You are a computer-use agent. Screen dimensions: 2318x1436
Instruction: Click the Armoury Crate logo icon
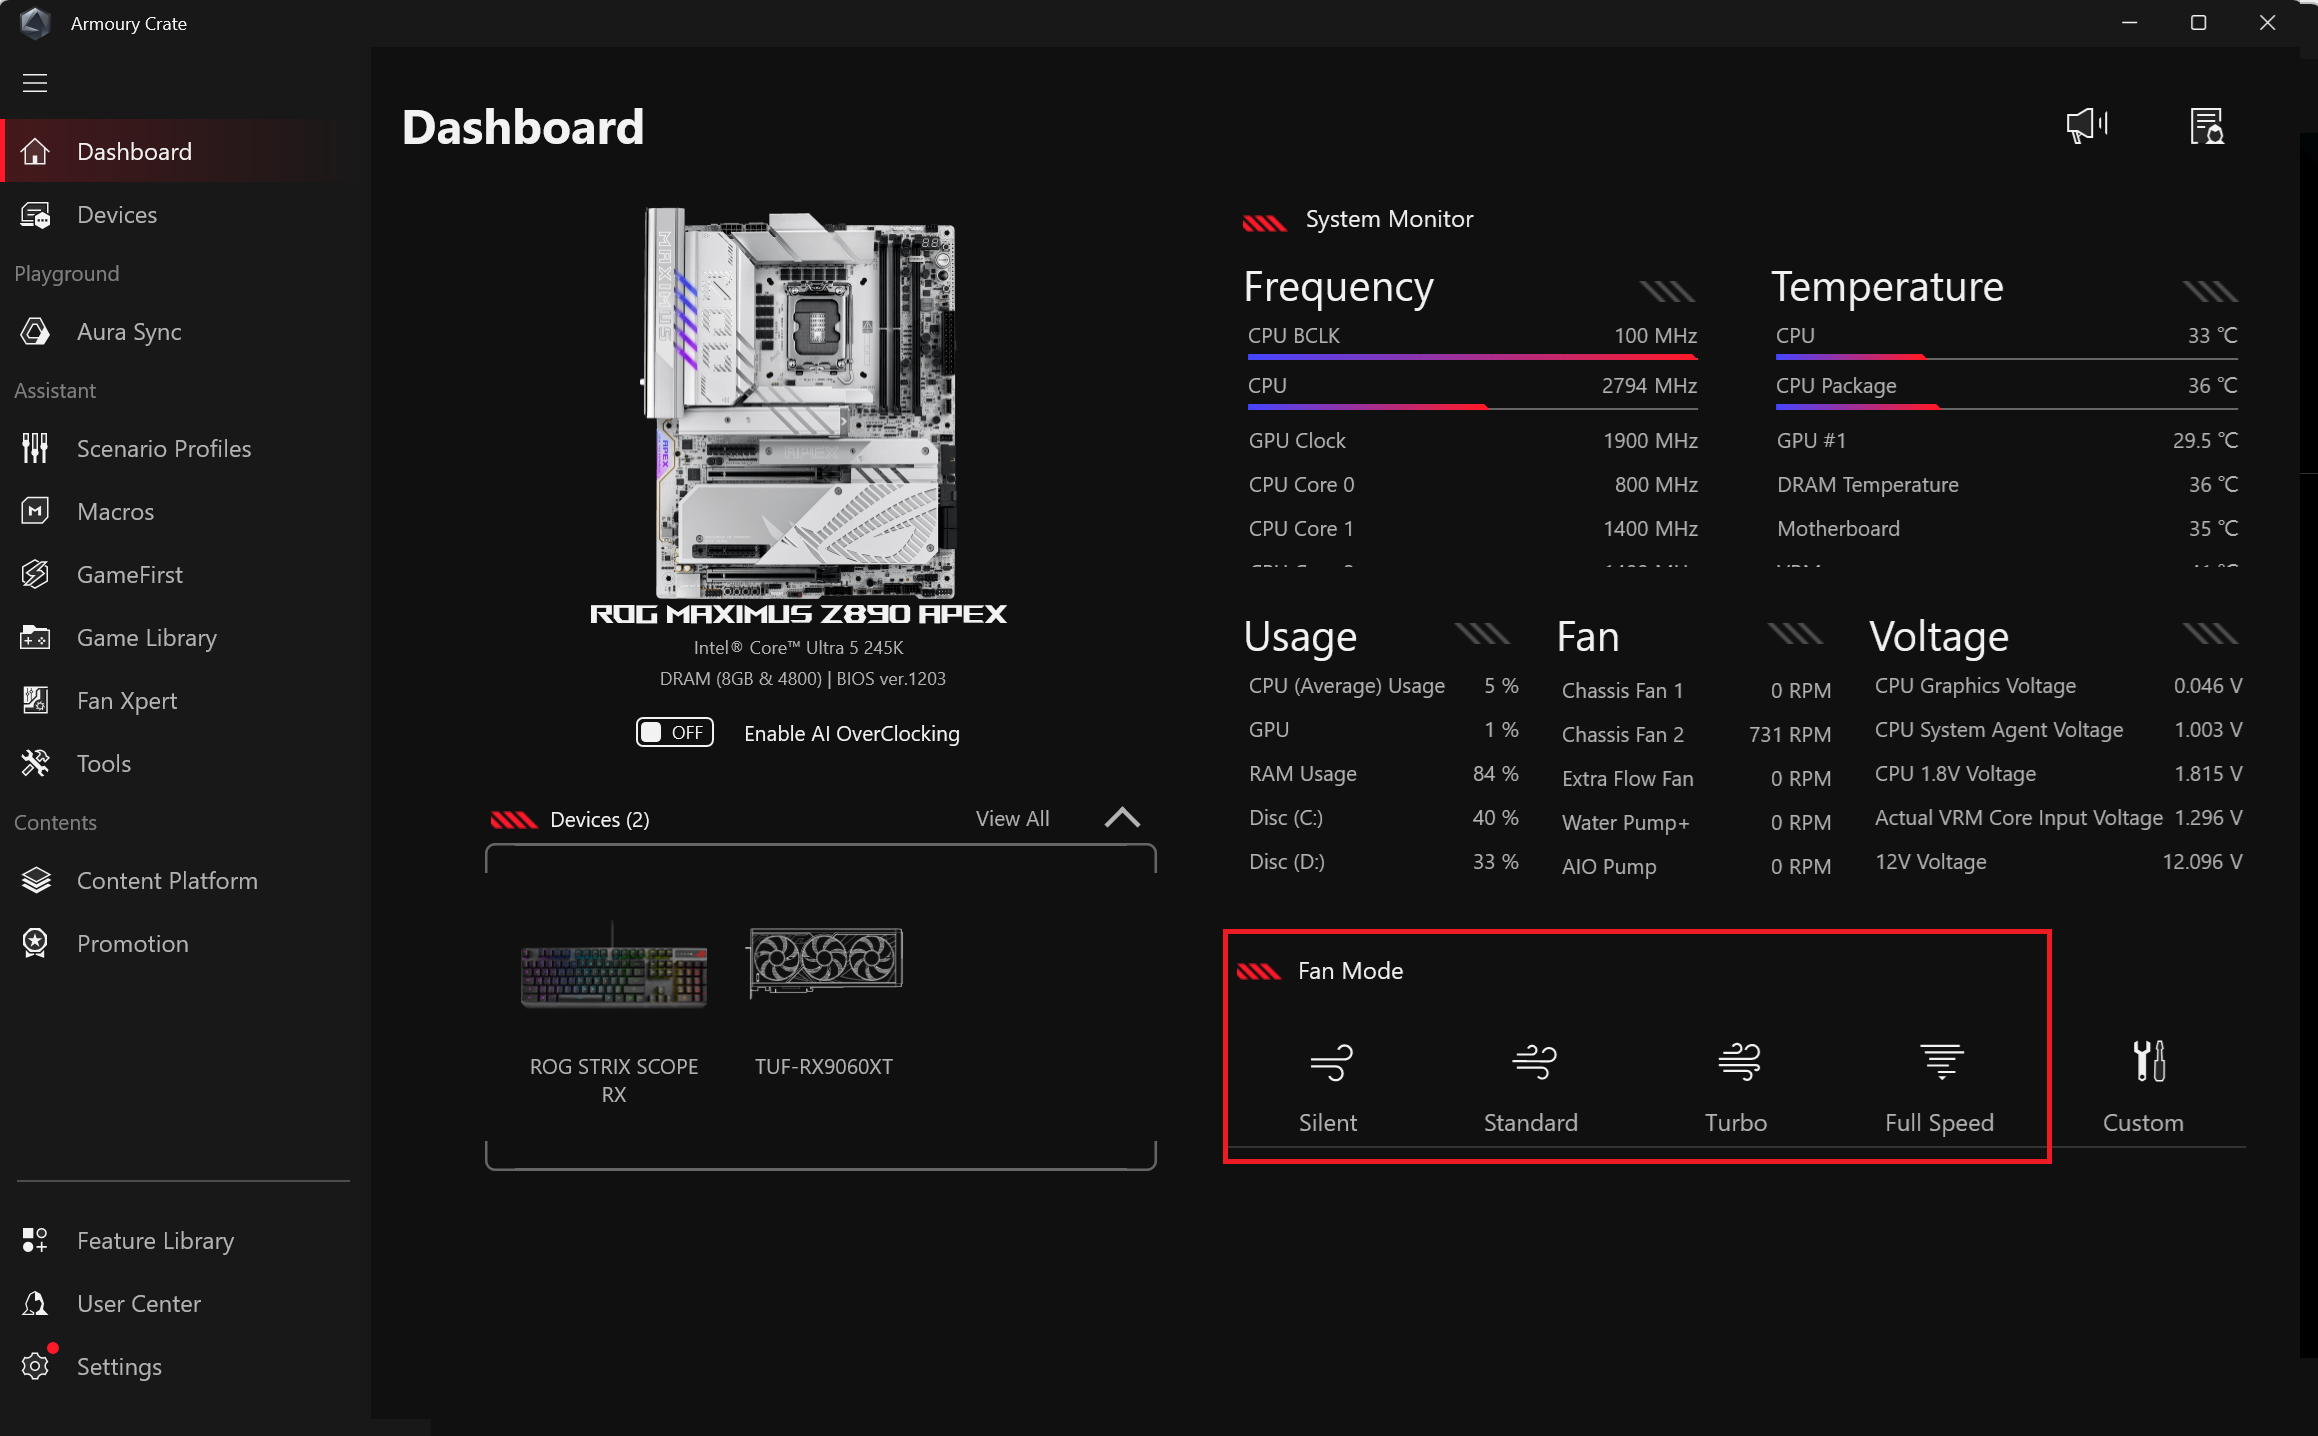tap(35, 23)
